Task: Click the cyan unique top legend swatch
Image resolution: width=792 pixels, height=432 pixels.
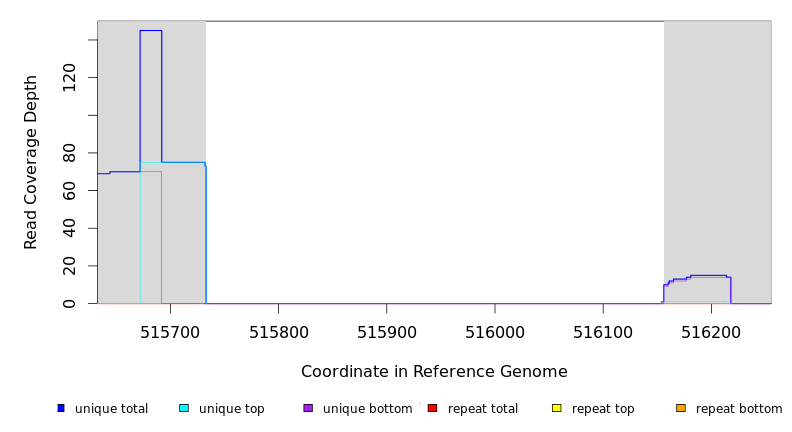Action: click(184, 408)
